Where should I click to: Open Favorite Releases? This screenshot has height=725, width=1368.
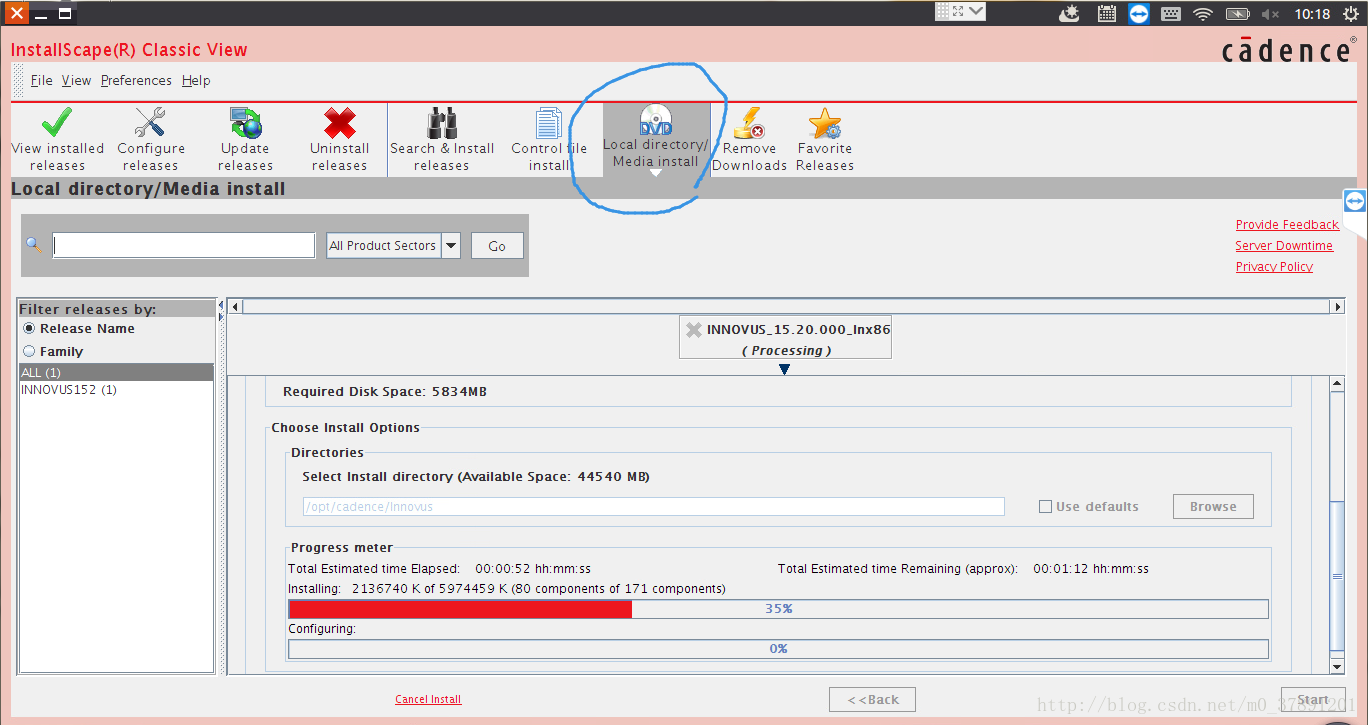point(825,140)
